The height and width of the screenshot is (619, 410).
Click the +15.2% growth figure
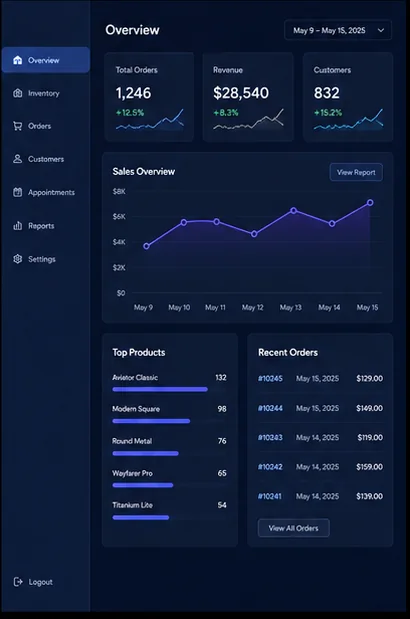(328, 113)
